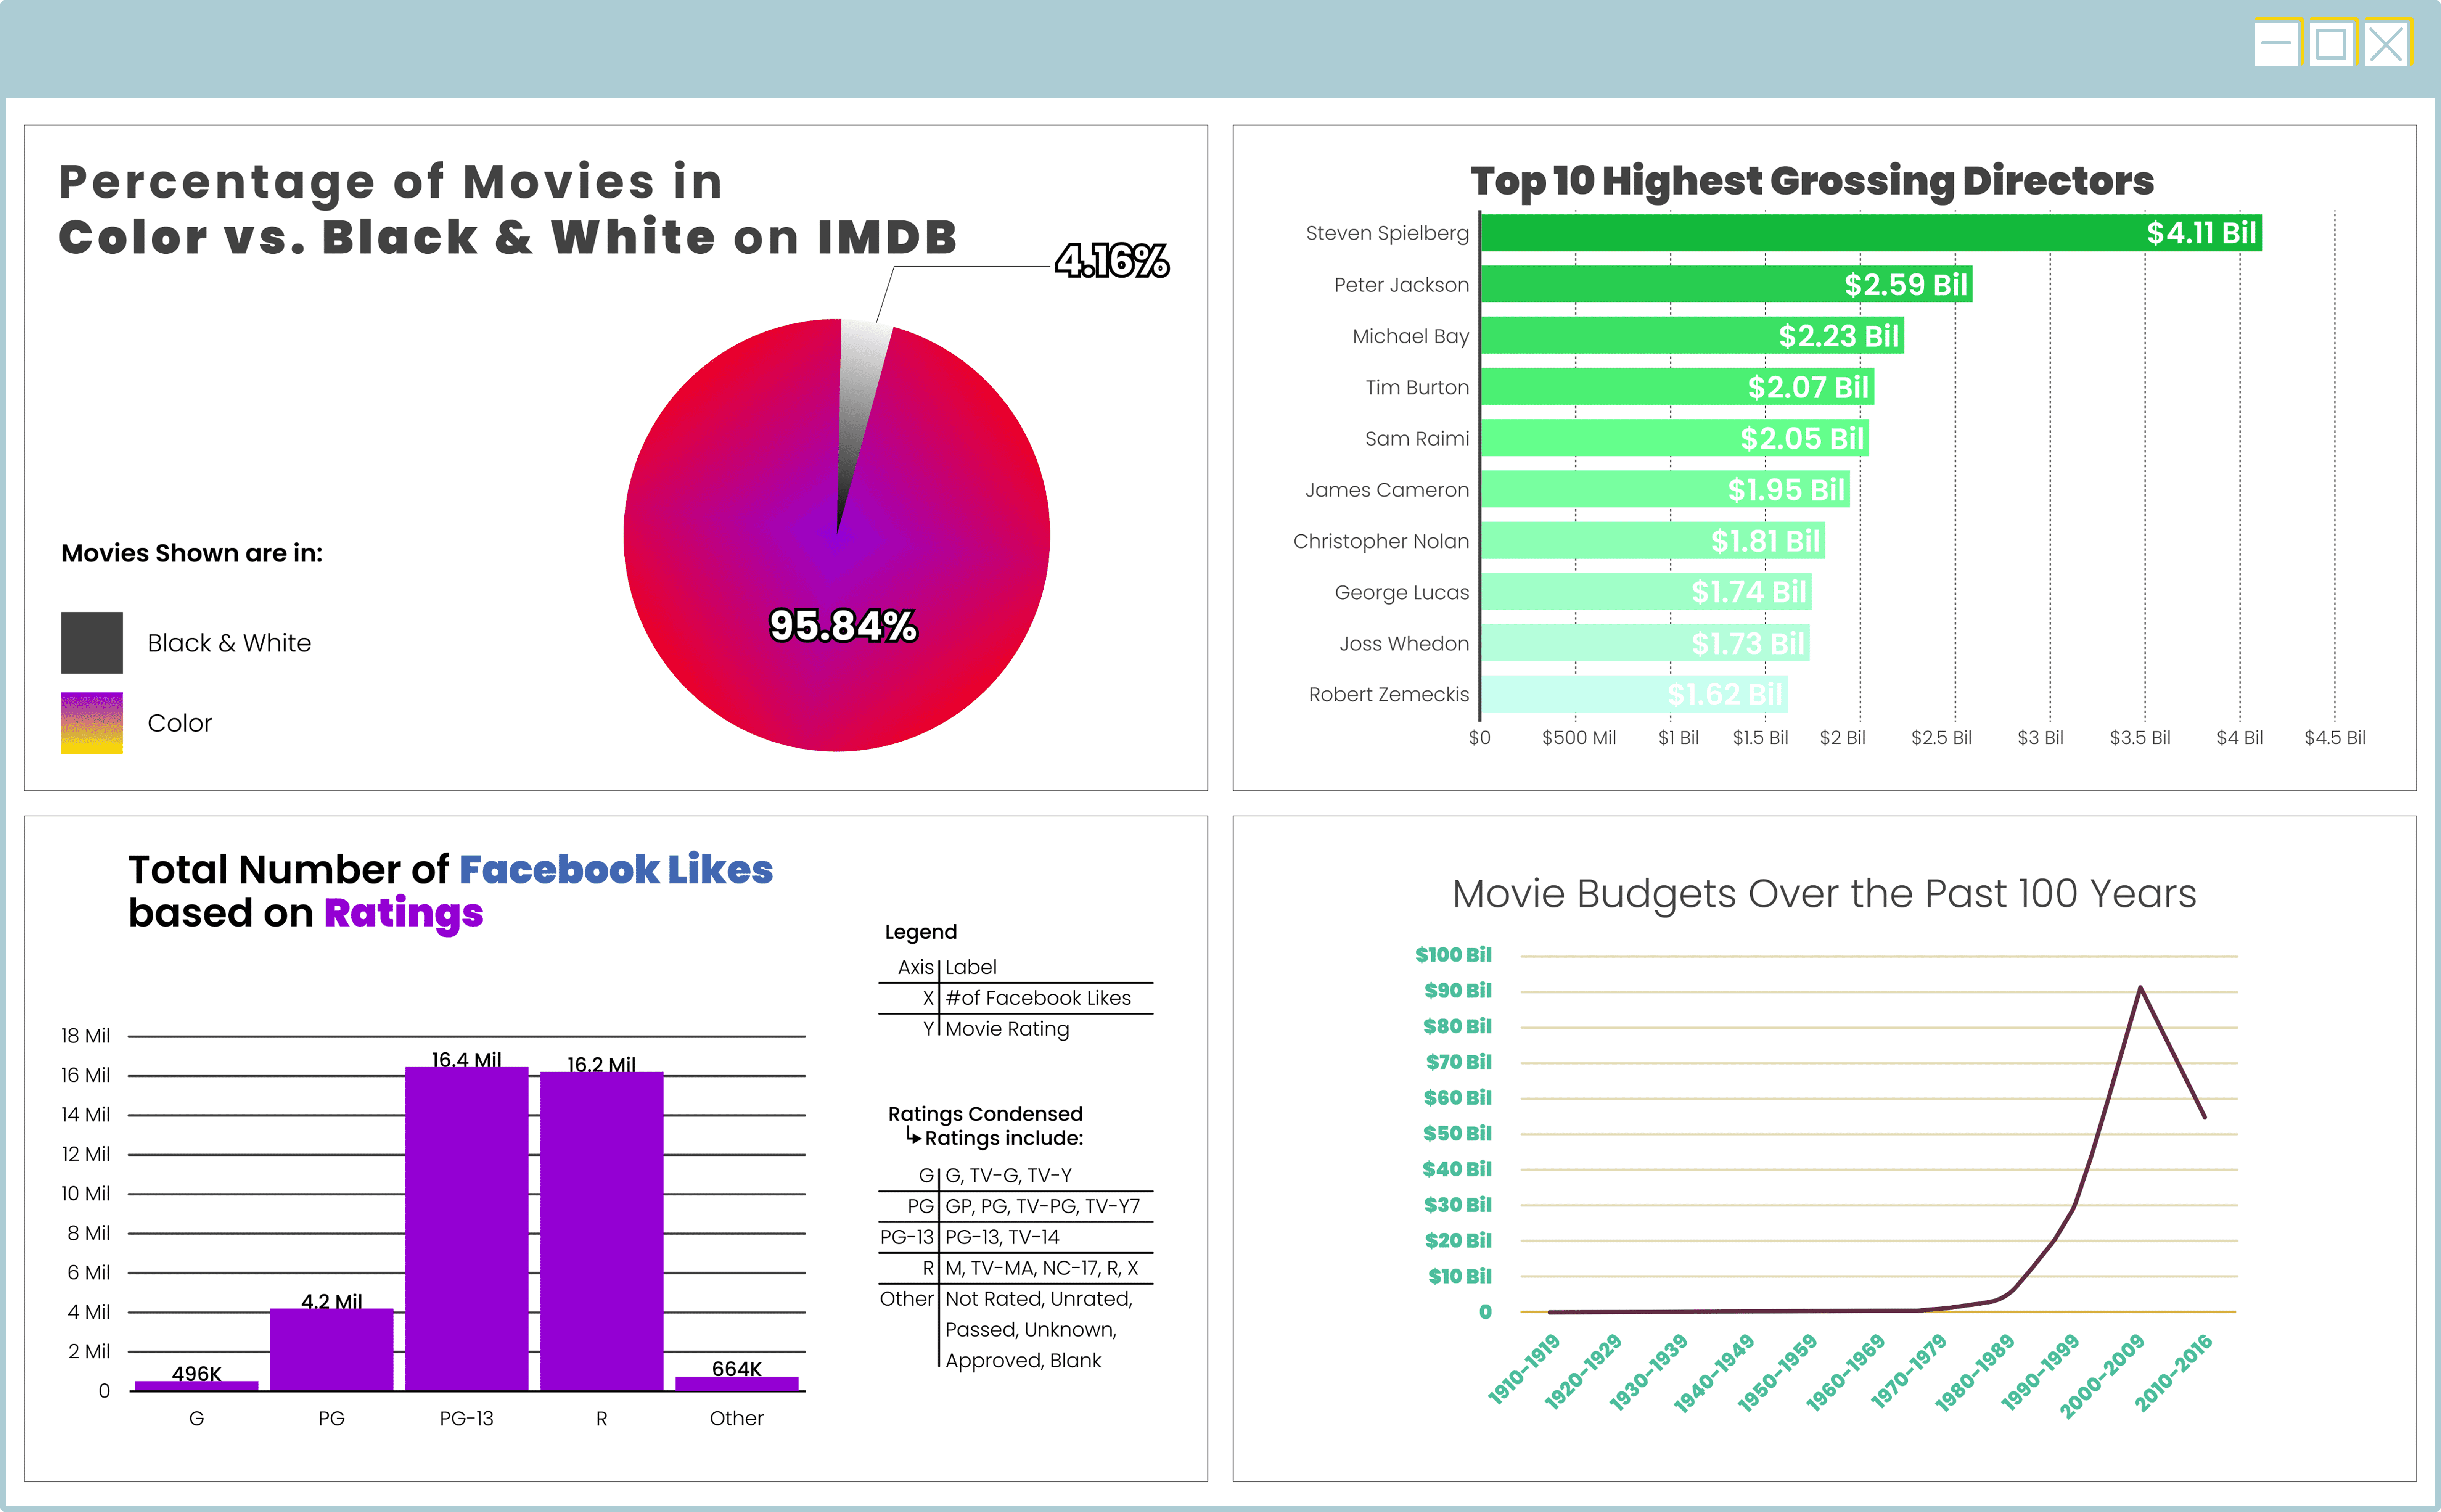Image resolution: width=2441 pixels, height=1512 pixels.
Task: Click the Sam Raimi $2.05 Bil bar
Action: point(1675,438)
